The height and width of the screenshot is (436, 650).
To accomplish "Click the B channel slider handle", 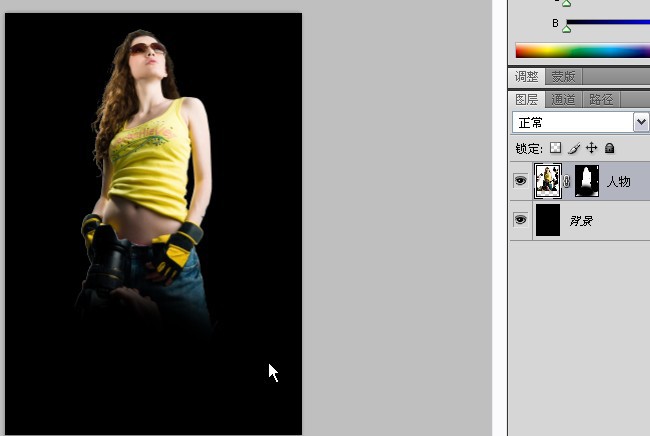I will [567, 29].
